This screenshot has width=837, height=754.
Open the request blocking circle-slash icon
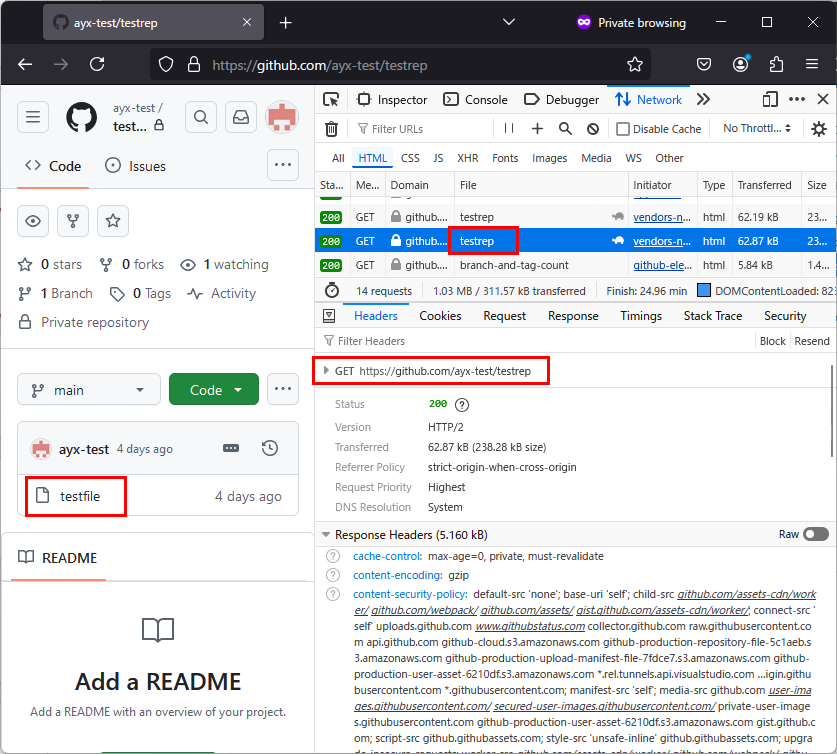pyautogui.click(x=593, y=129)
